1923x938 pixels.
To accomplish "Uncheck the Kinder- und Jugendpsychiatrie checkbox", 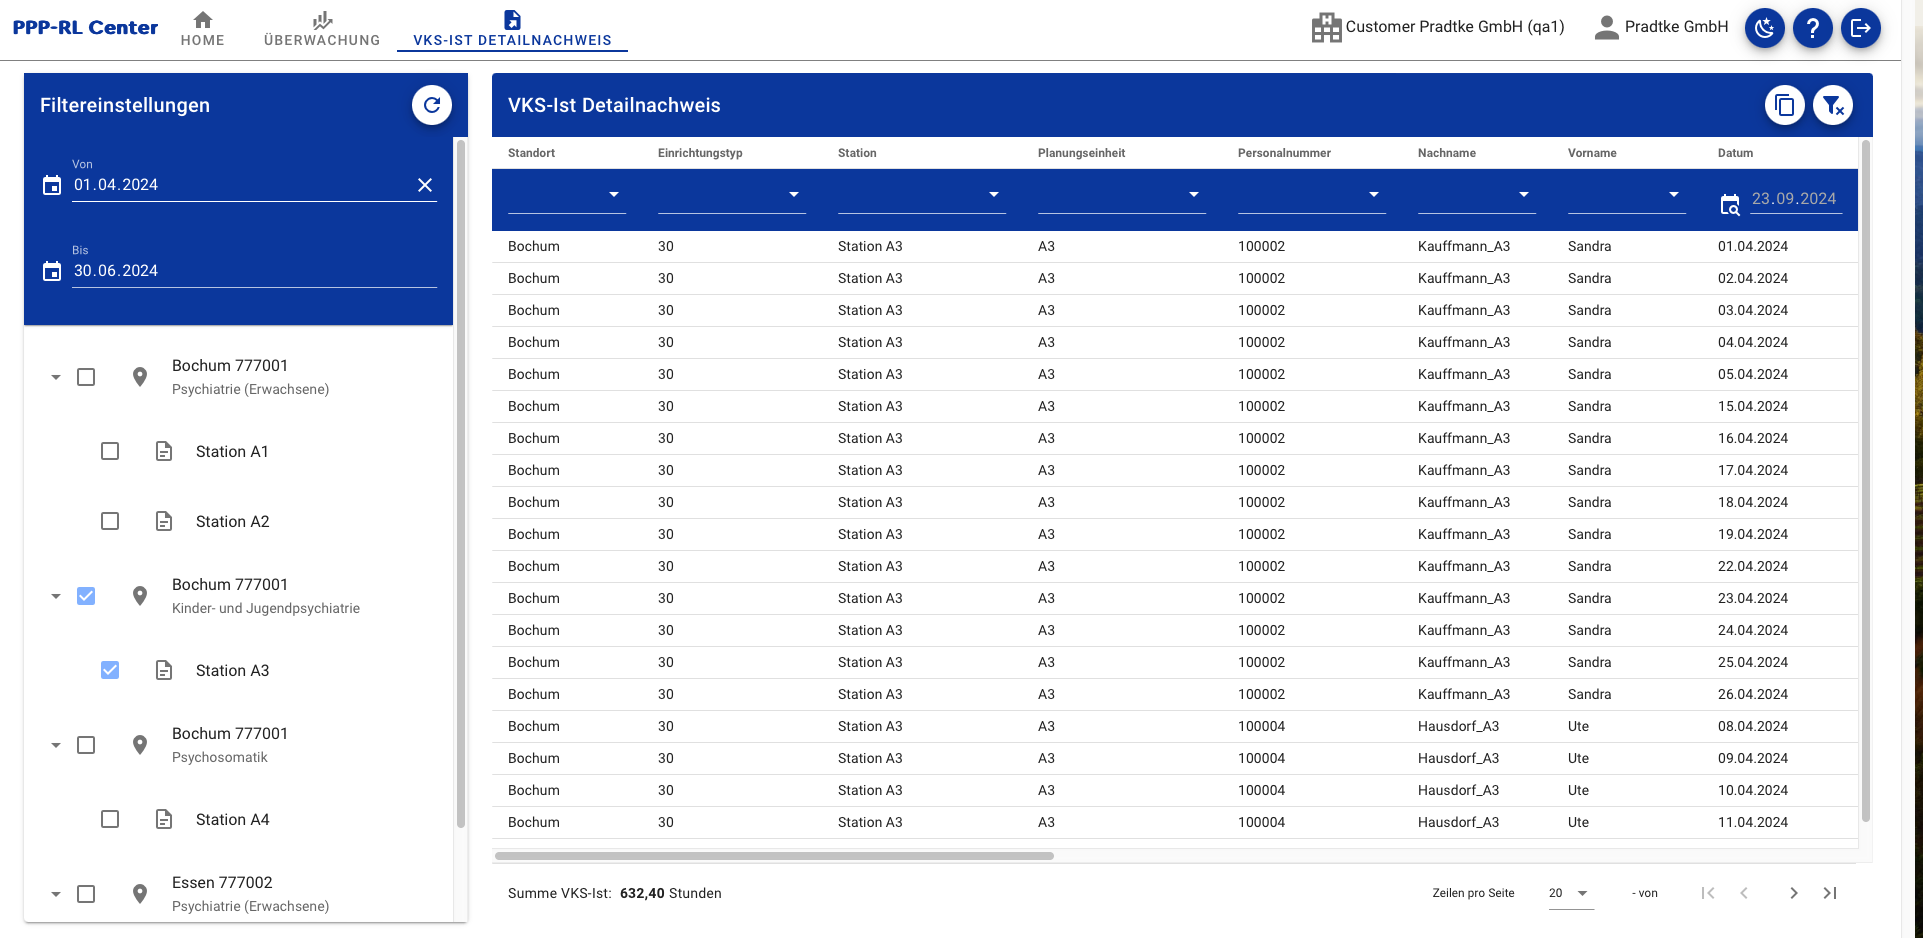I will (86, 596).
